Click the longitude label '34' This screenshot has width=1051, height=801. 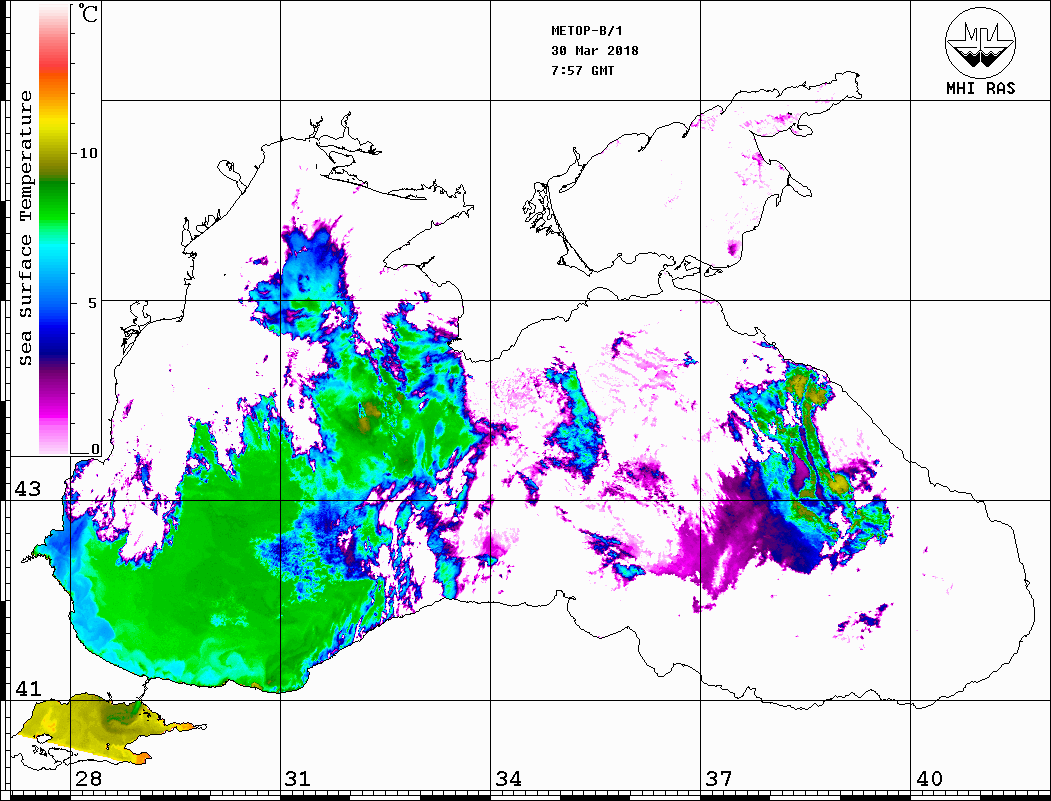(x=508, y=779)
